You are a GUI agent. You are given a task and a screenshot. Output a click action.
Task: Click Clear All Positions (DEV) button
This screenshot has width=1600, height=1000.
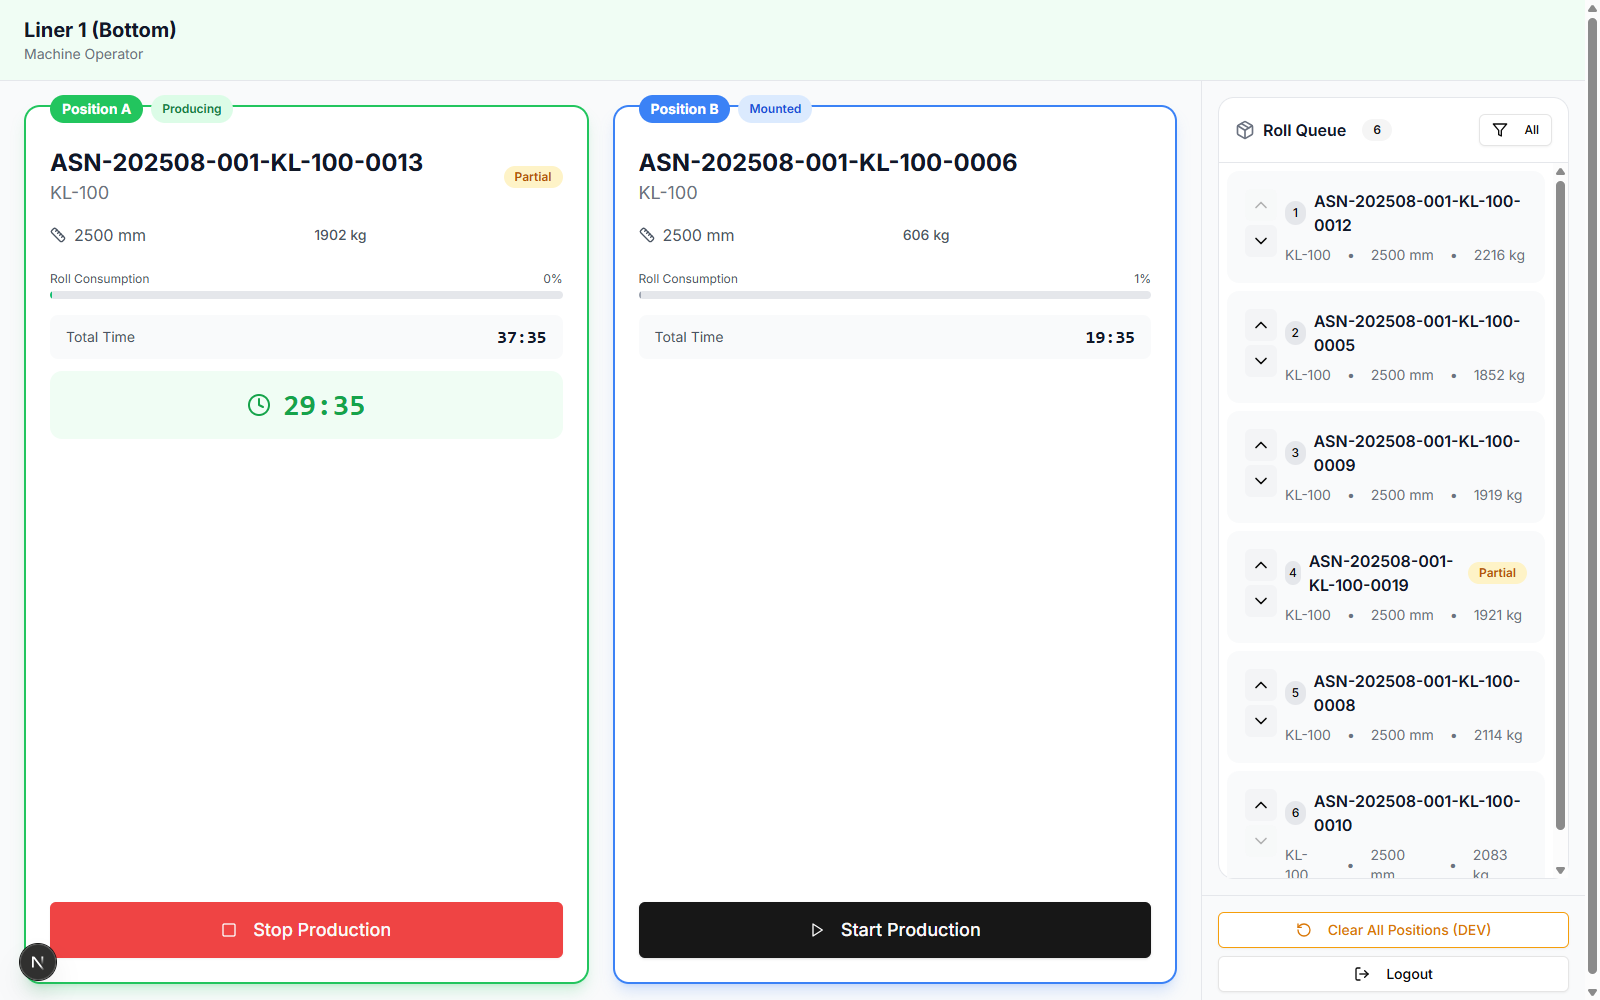(x=1393, y=930)
